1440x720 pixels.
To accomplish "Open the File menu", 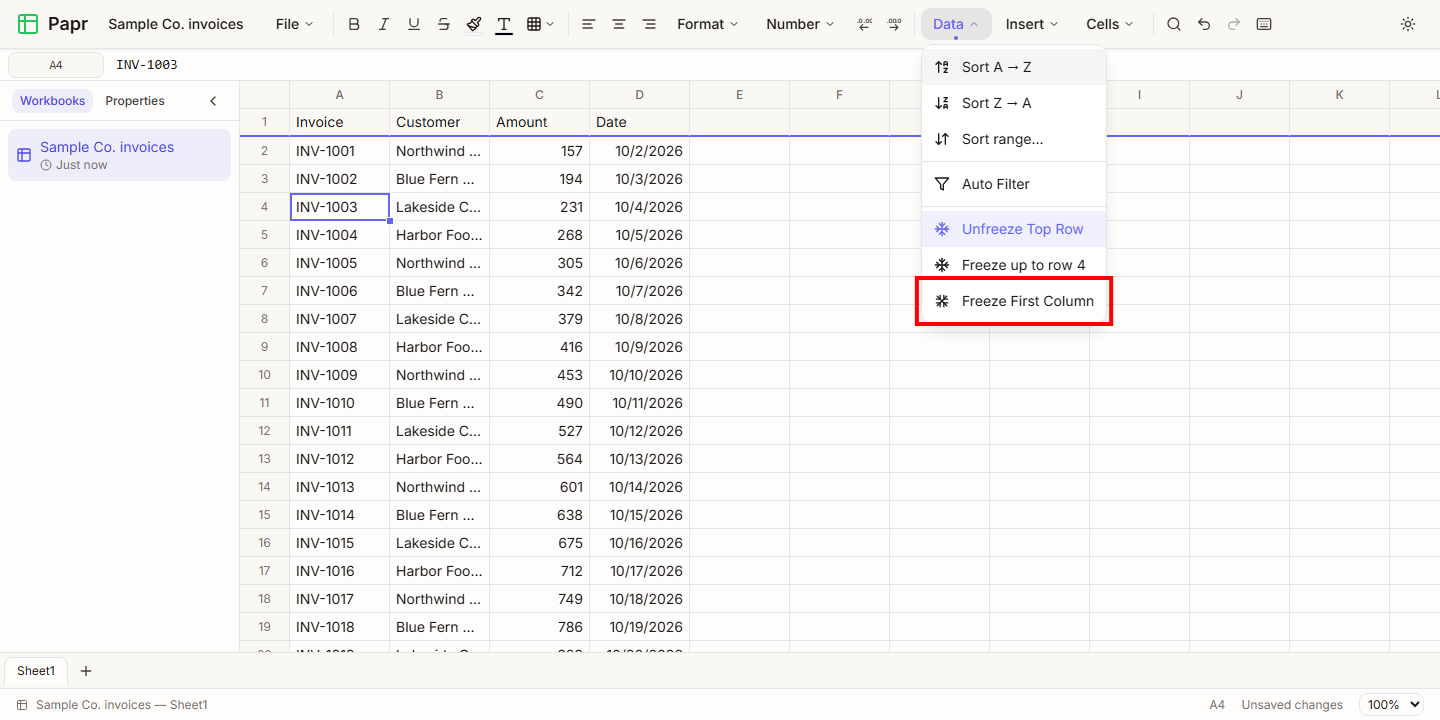I will point(295,24).
